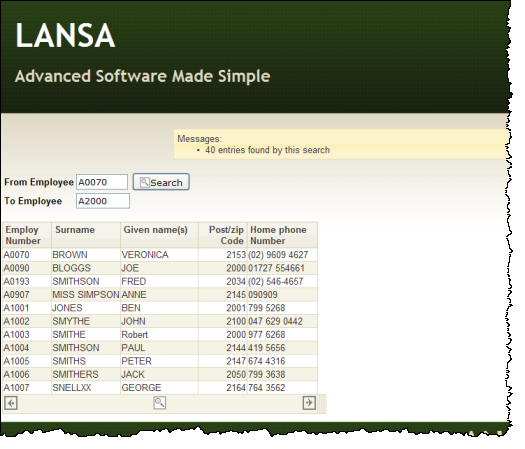
Task: Click the 40 entries found message
Action: pyautogui.click(x=267, y=150)
